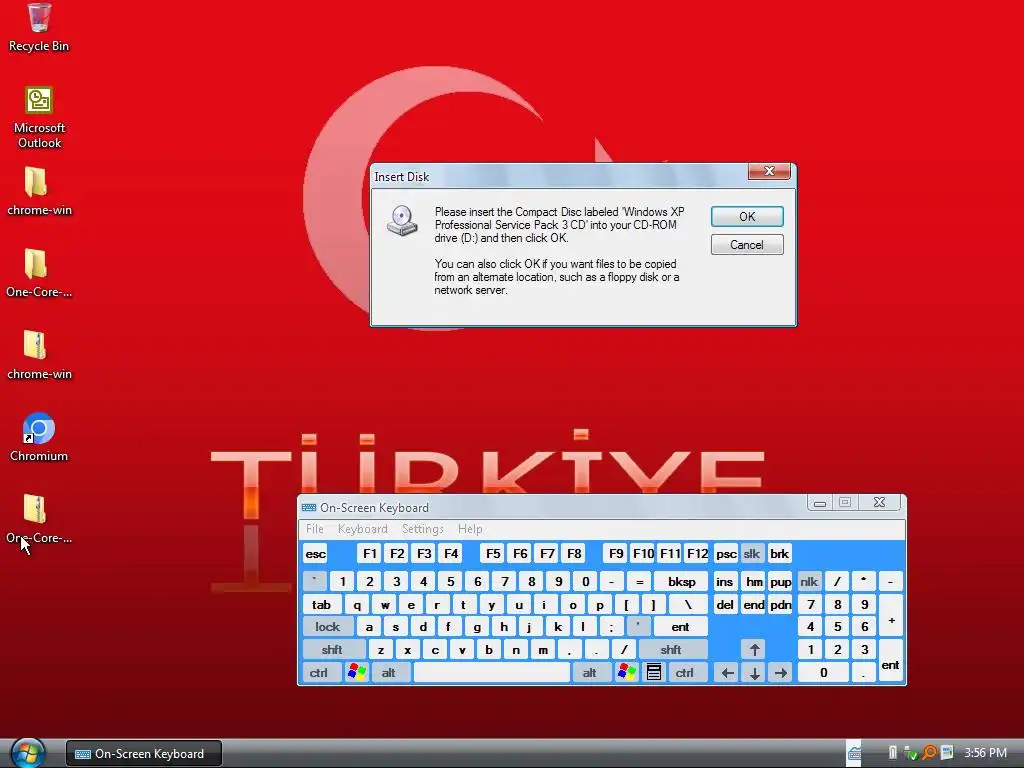Toggle the left shft key
Viewport: 1024px width, 768px height.
(x=332, y=649)
